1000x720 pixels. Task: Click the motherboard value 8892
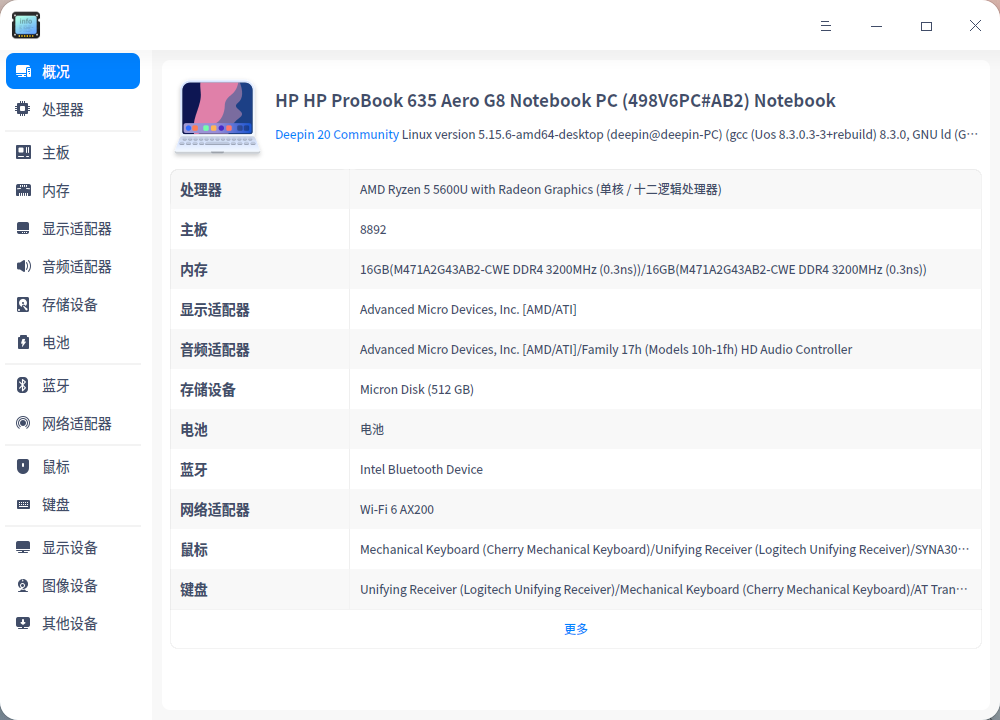click(x=373, y=230)
